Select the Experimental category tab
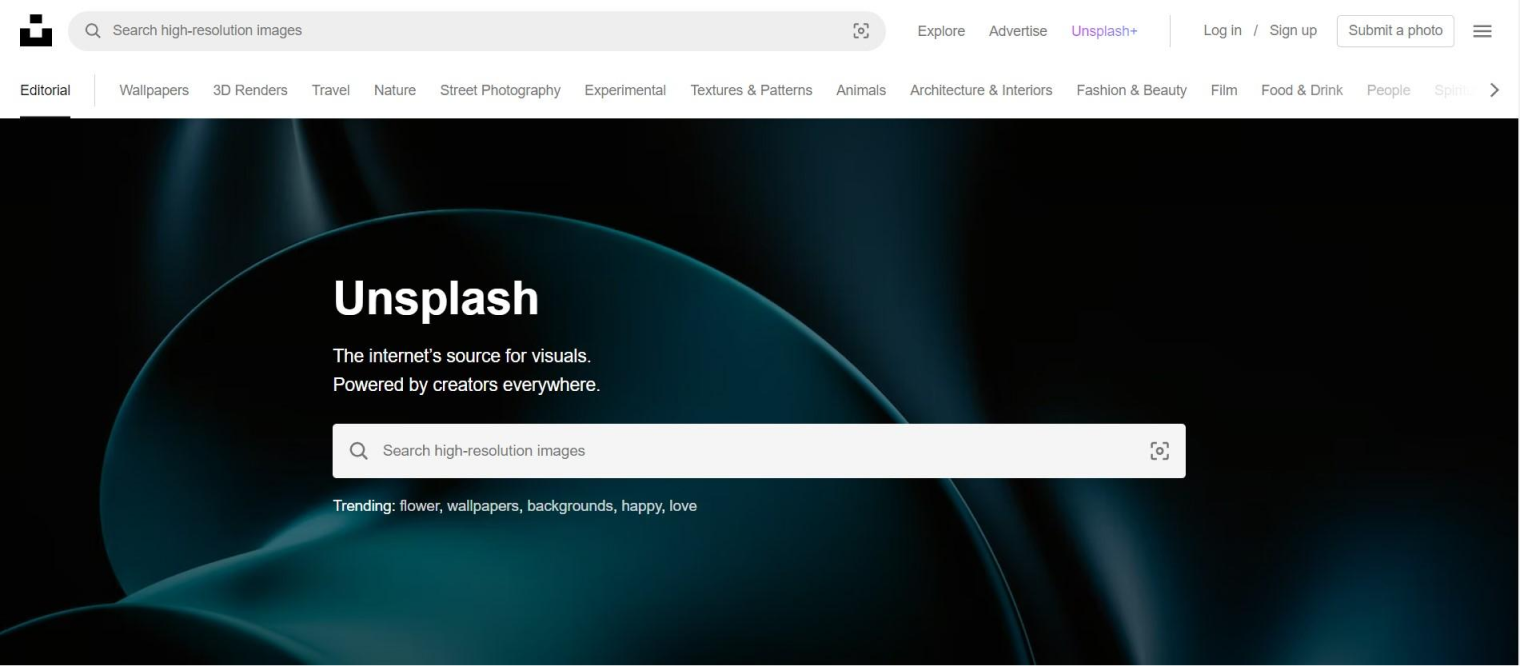 [x=625, y=90]
